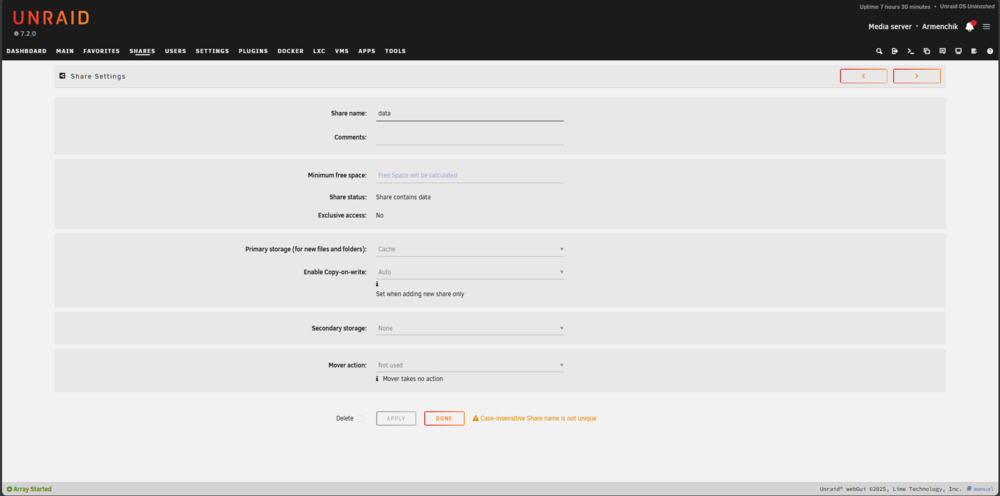Click the Apply button
This screenshot has height=496, width=1000.
tap(396, 419)
